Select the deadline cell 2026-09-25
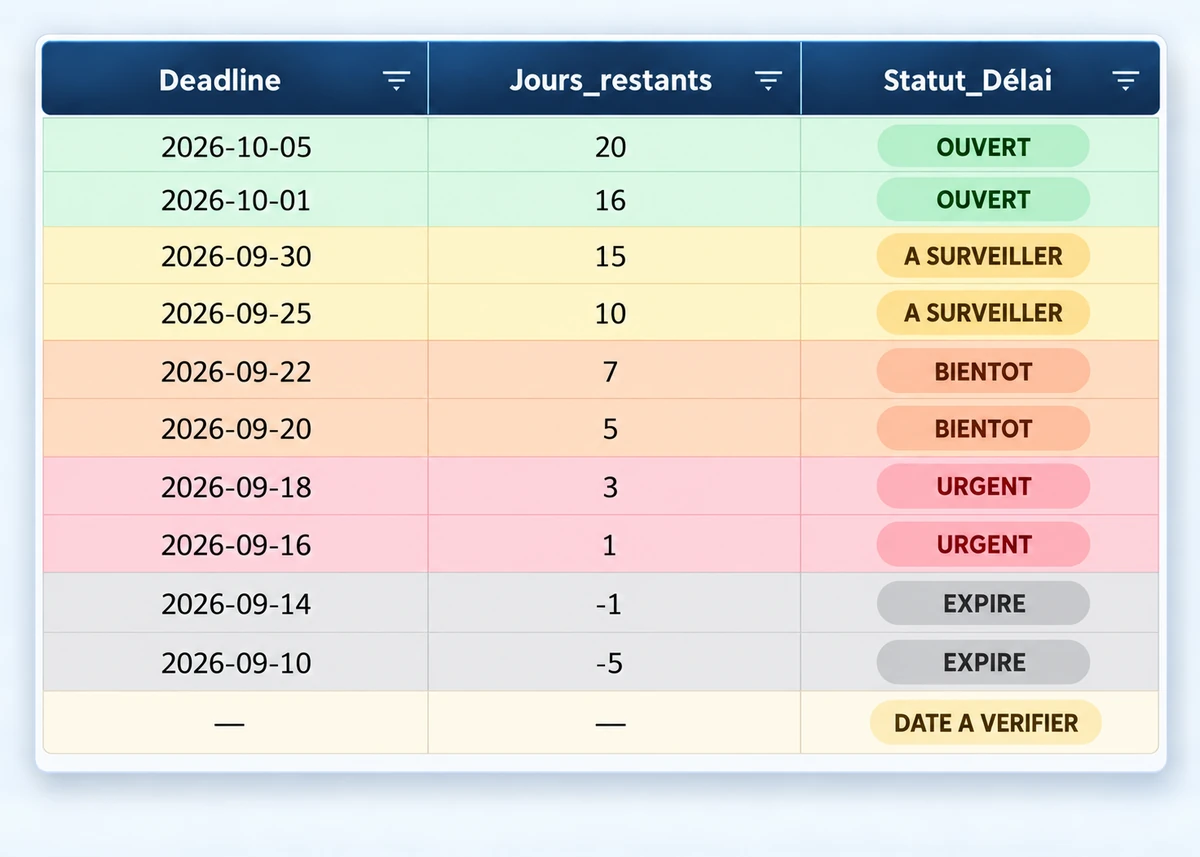Image resolution: width=1200 pixels, height=857 pixels. coord(236,313)
